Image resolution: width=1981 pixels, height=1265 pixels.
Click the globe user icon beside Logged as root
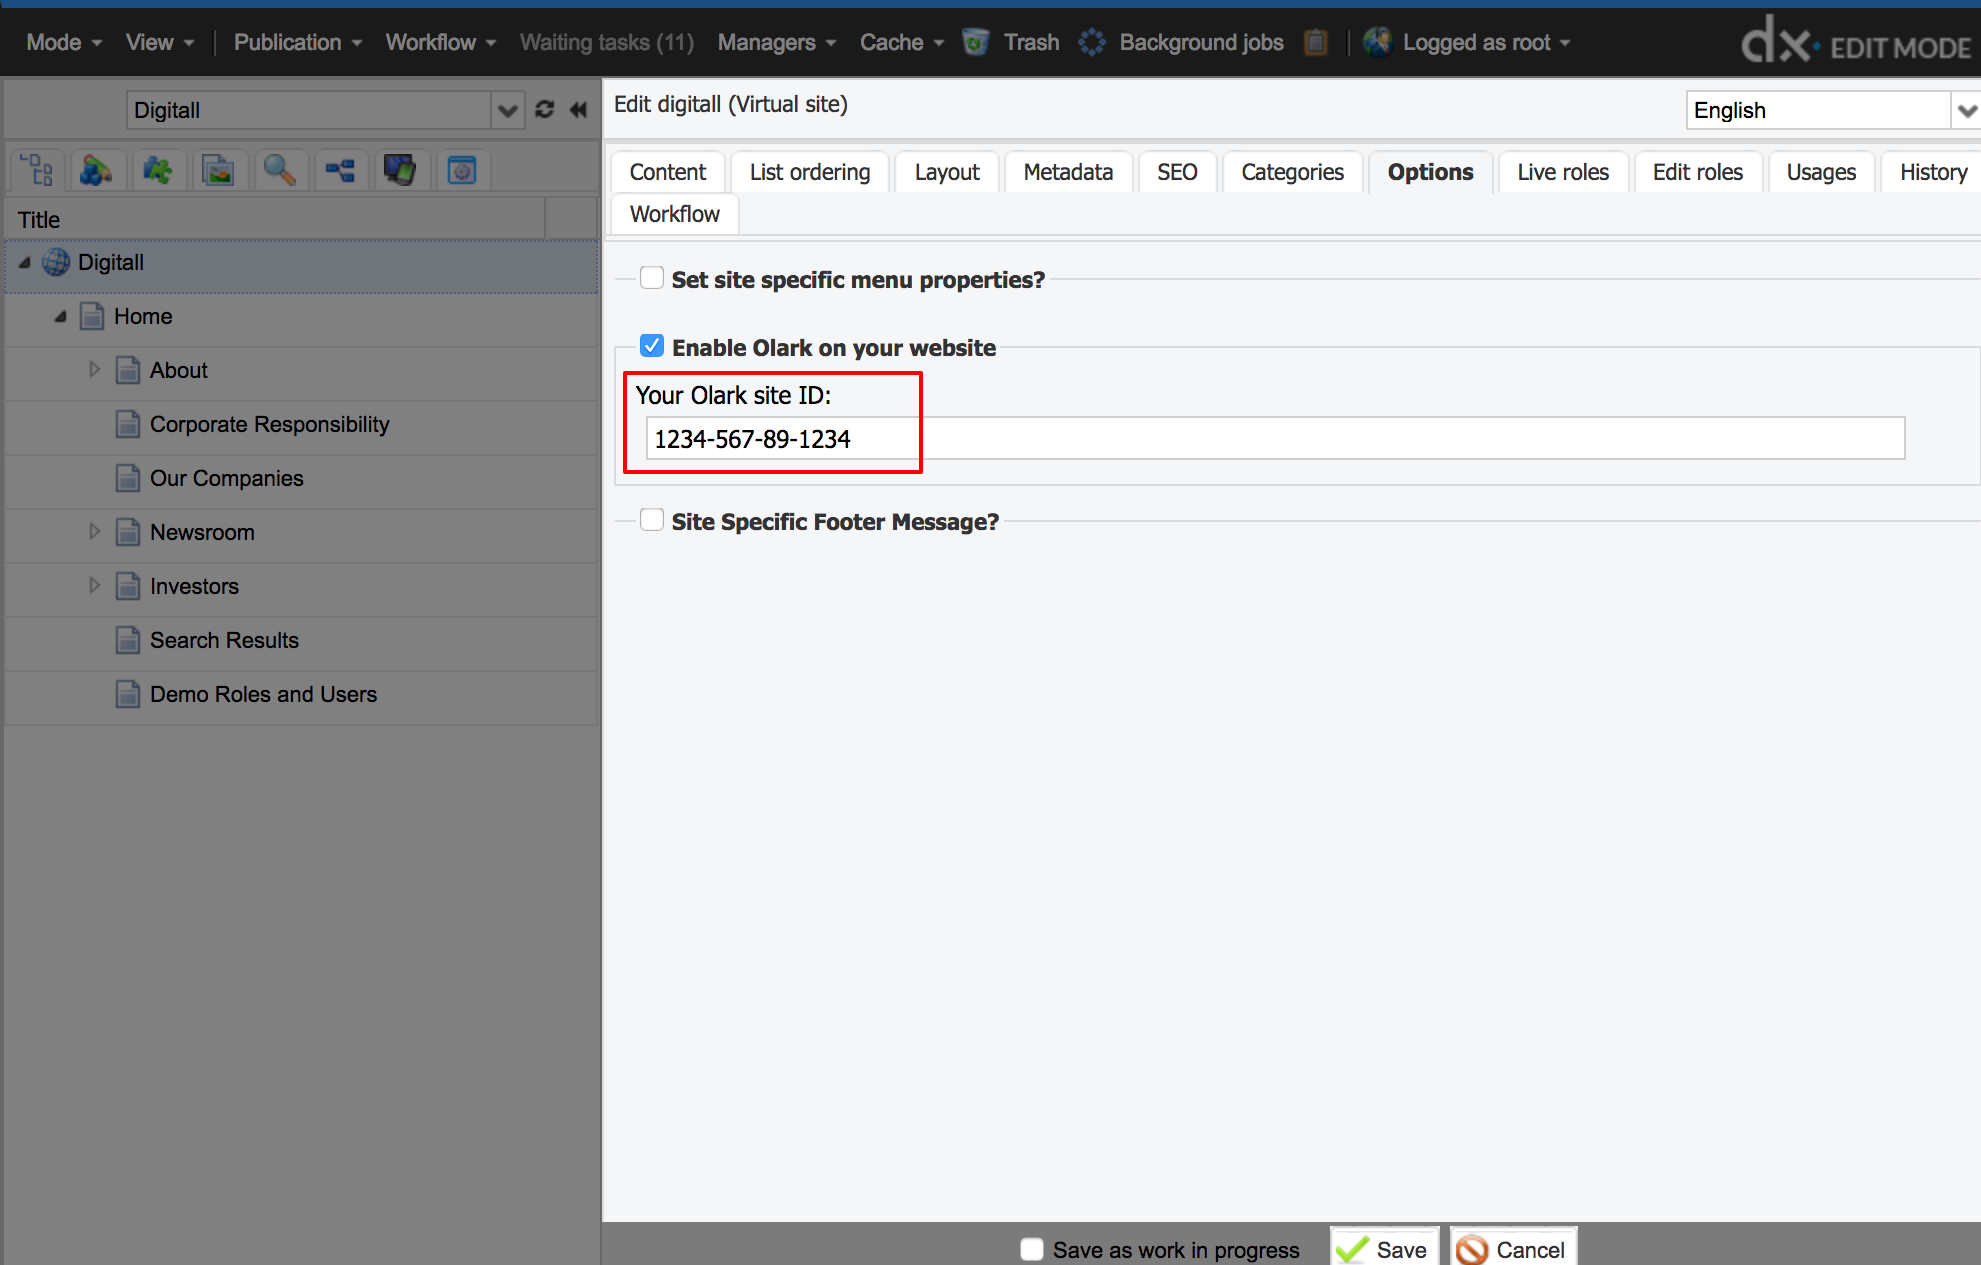1377,42
